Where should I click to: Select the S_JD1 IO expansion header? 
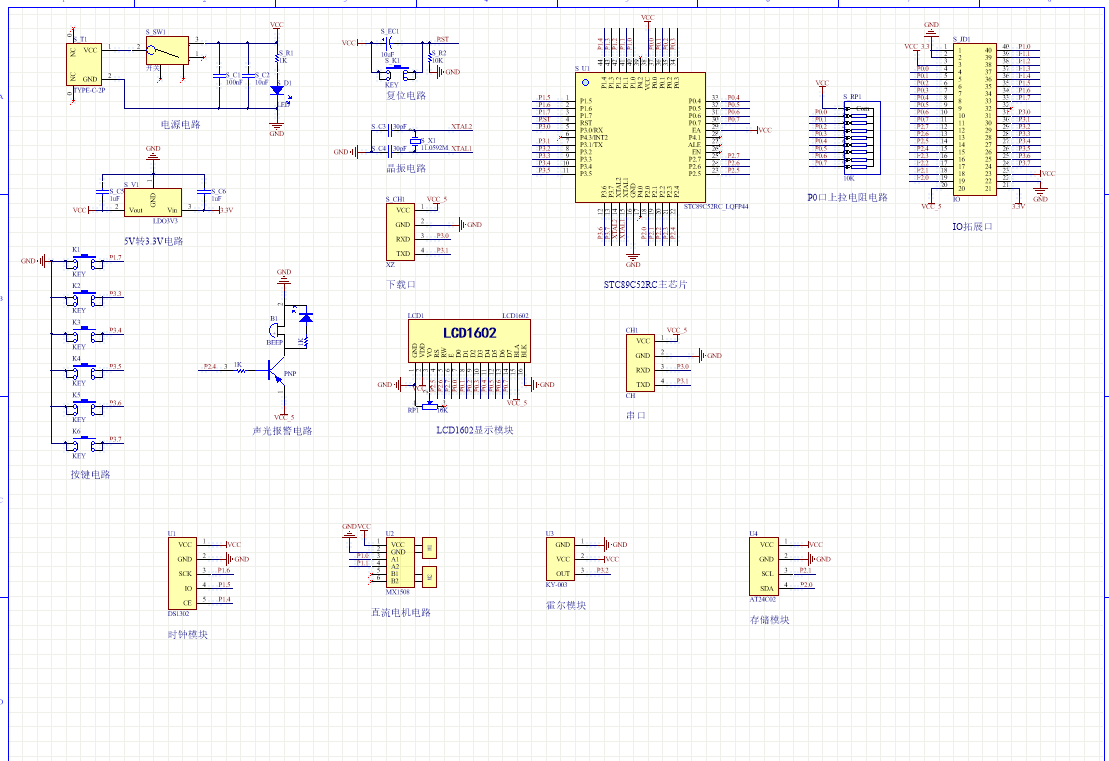click(973, 118)
